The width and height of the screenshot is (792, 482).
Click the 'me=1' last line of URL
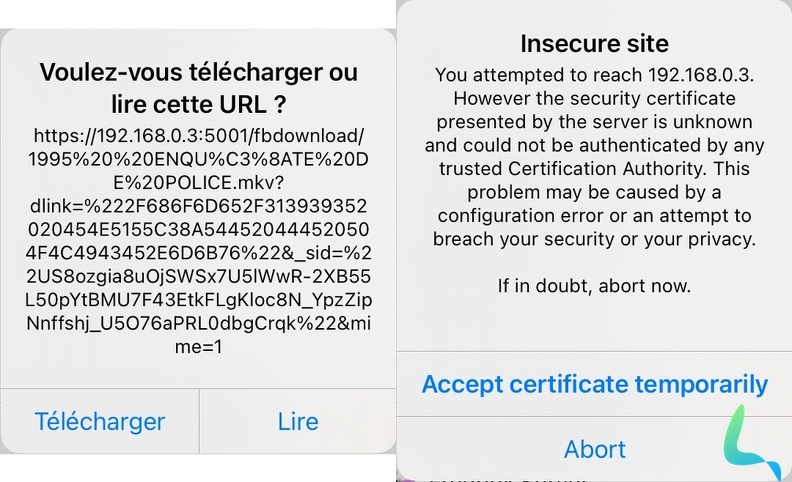[199, 347]
